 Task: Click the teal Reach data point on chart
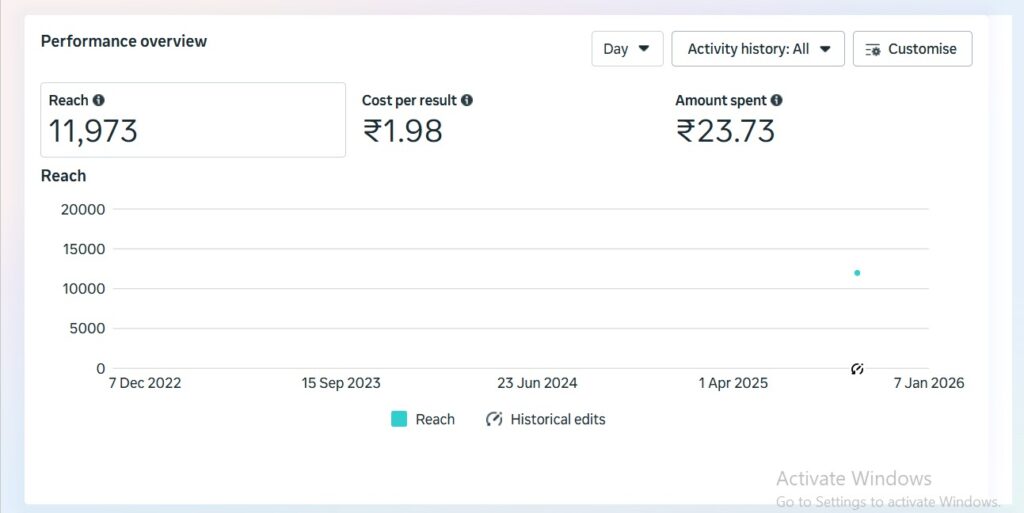click(857, 273)
